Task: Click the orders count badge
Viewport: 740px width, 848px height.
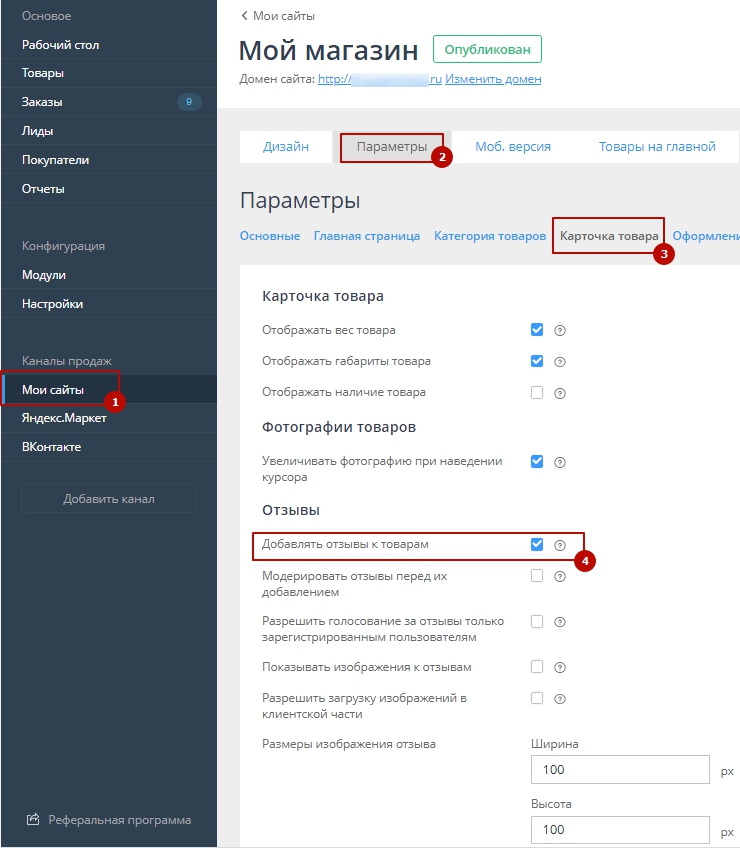Action: [x=189, y=101]
